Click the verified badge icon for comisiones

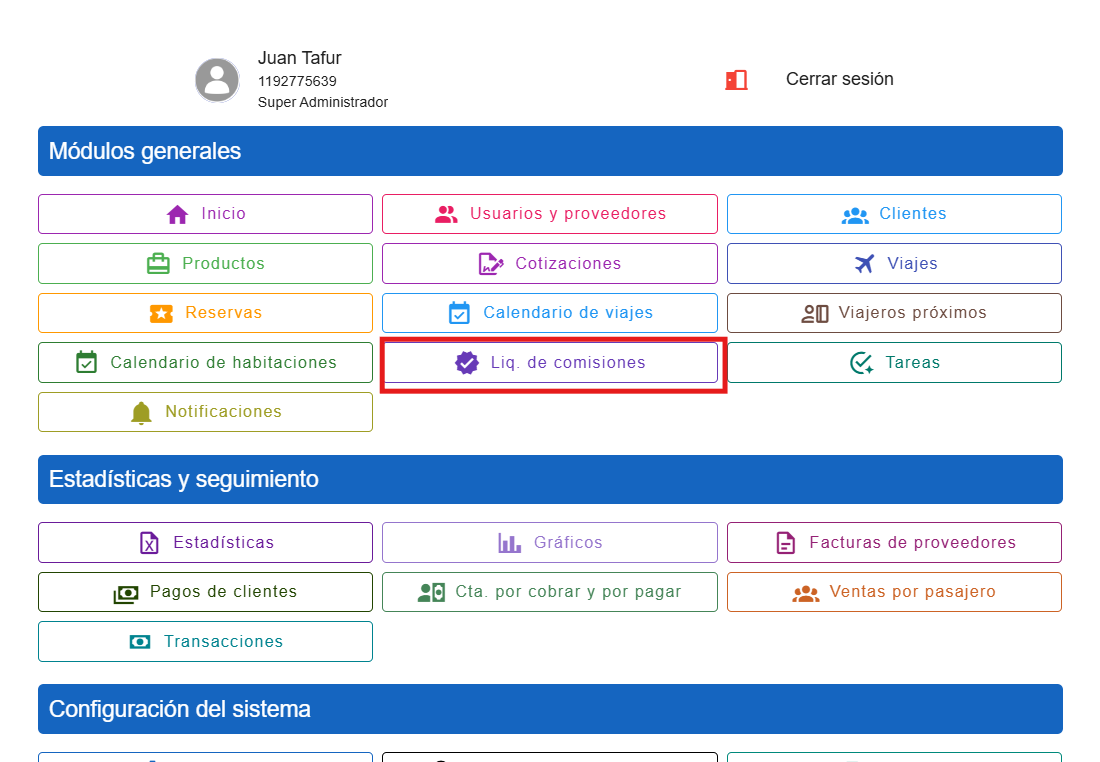point(467,363)
